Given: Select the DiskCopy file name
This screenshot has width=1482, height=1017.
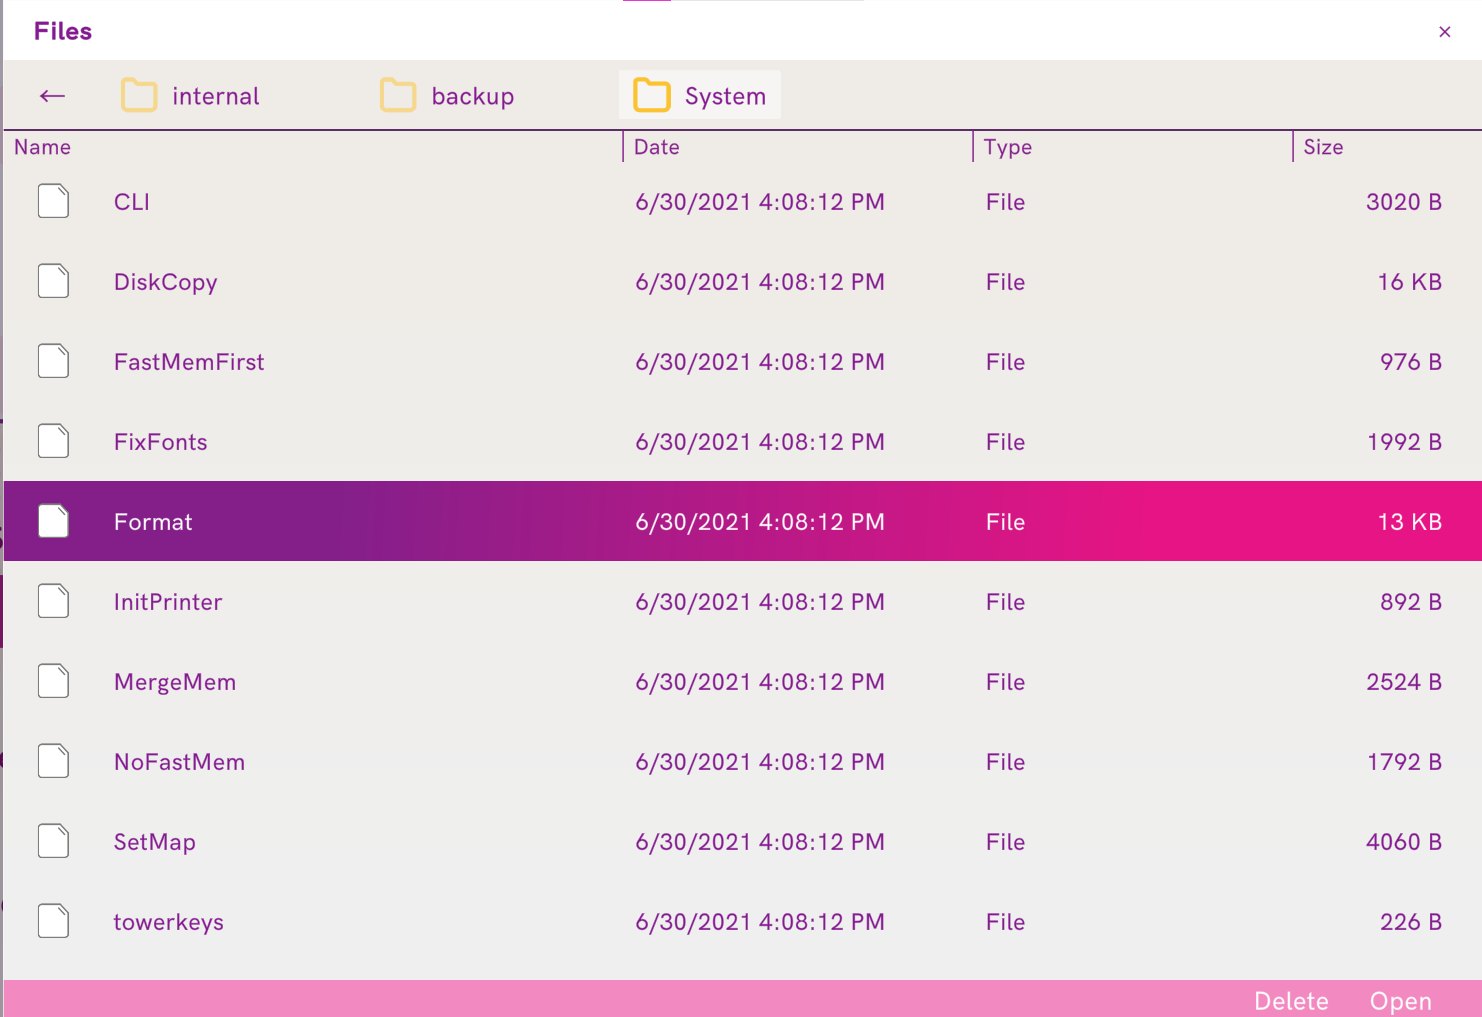Looking at the screenshot, I should 166,282.
